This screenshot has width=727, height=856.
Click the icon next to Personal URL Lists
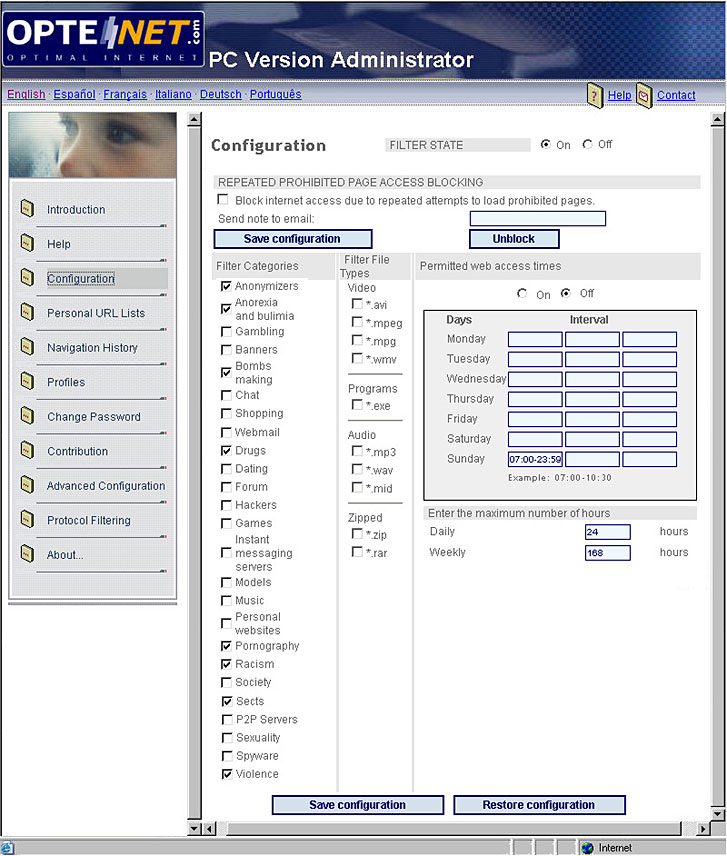pyautogui.click(x=27, y=312)
